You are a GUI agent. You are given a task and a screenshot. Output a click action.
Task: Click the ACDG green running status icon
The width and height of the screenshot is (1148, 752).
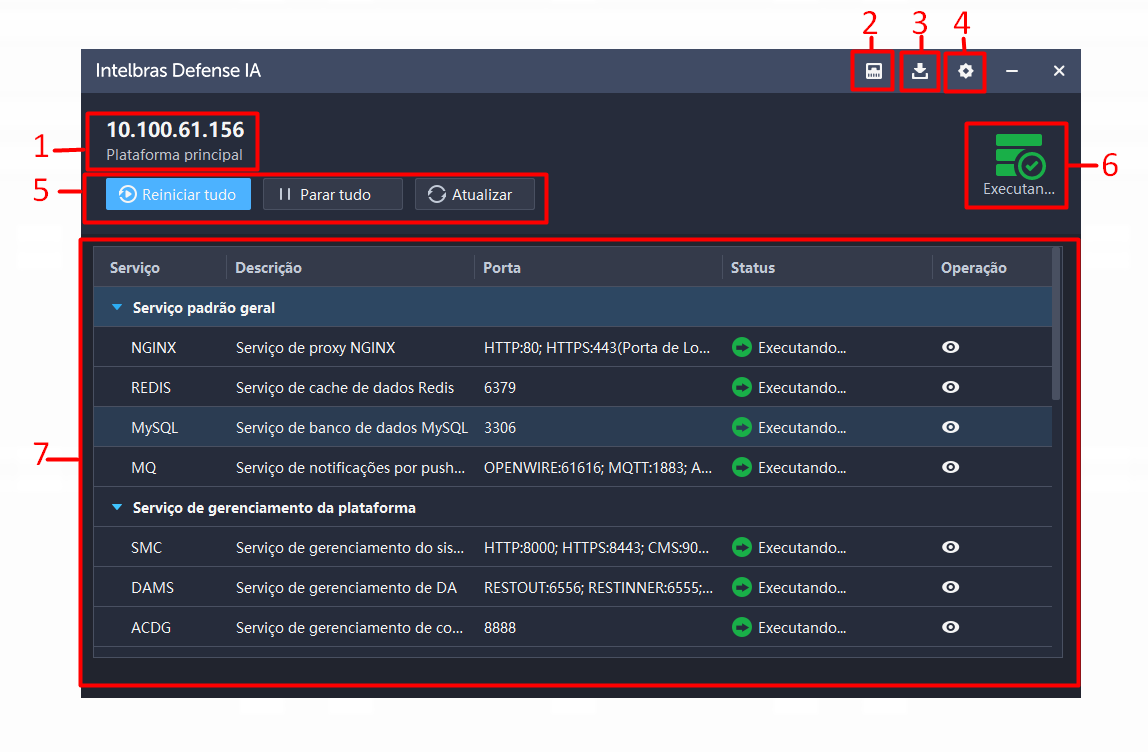pos(742,627)
